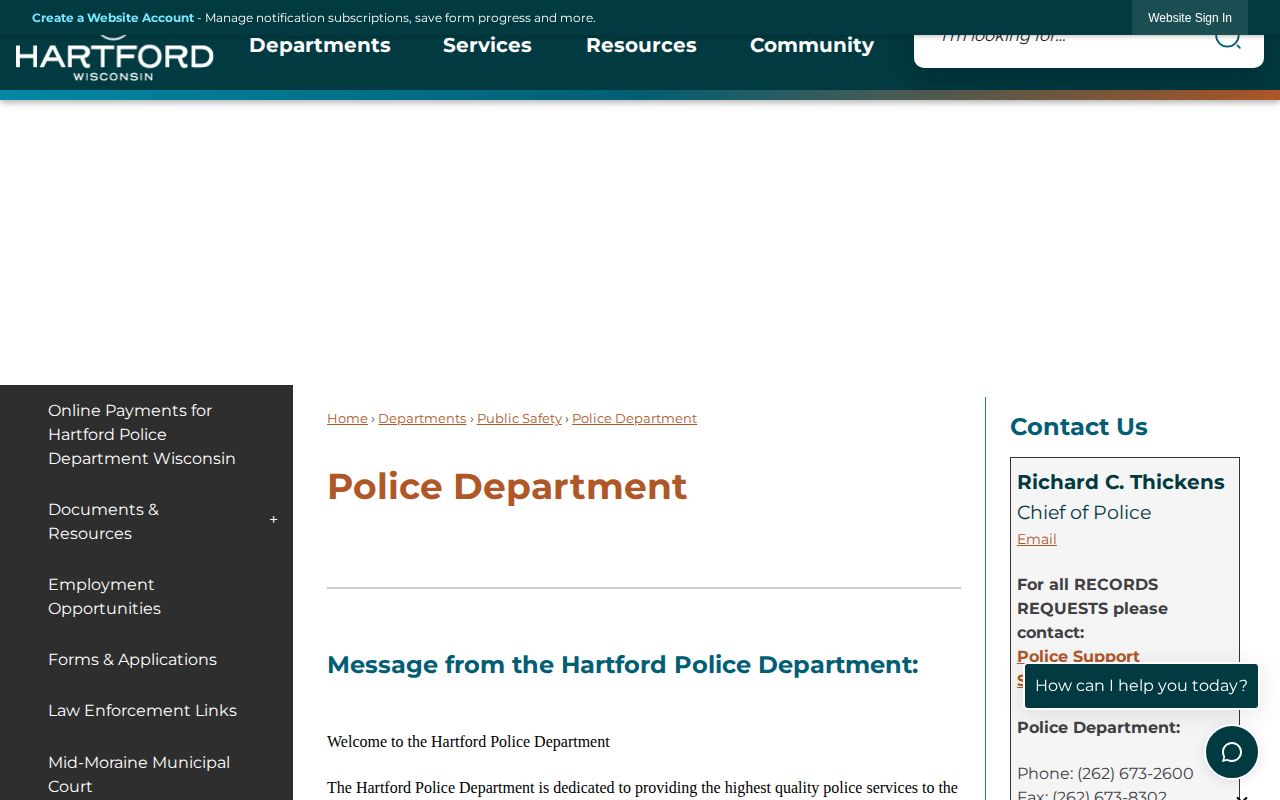
Task: Open Employment Opportunities sidebar link
Action: pos(146,596)
